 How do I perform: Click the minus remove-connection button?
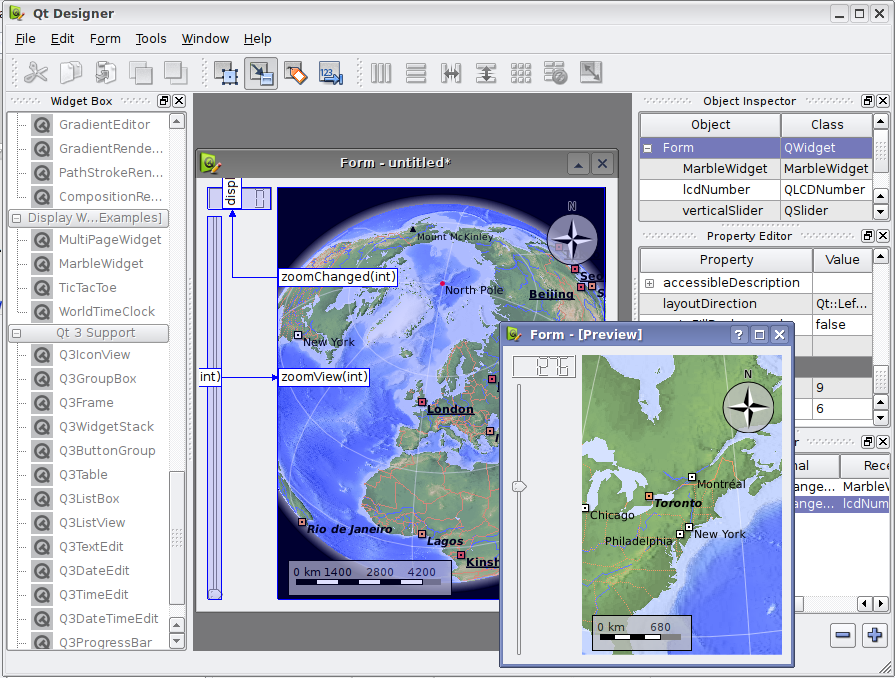pyautogui.click(x=843, y=634)
